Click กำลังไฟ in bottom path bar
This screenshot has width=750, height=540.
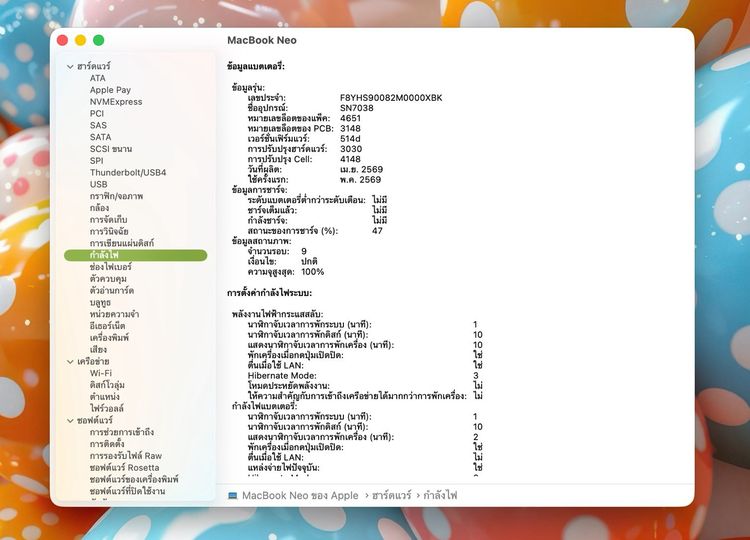[440, 496]
